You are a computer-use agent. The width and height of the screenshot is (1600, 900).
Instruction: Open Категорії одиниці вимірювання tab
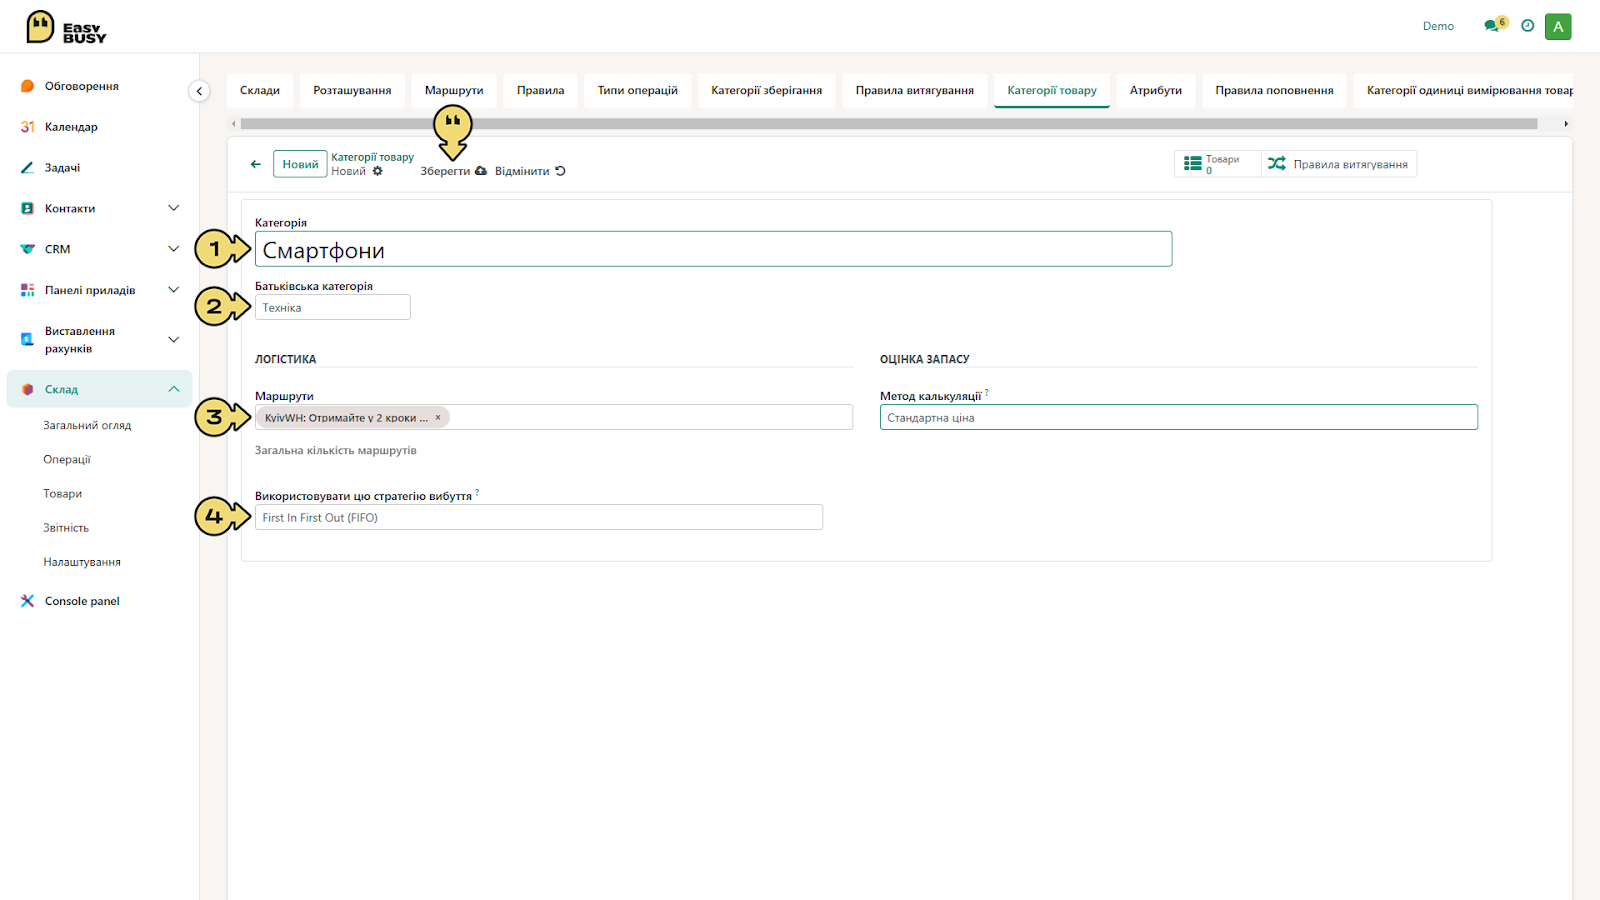(1463, 90)
